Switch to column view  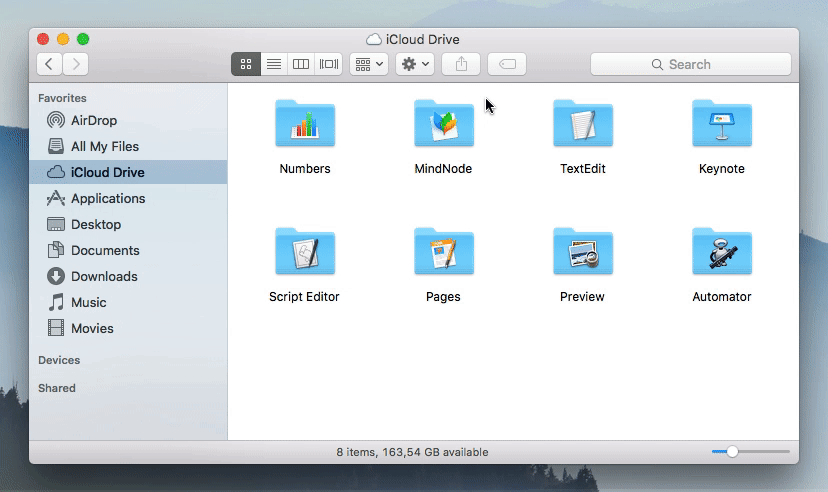[x=301, y=64]
